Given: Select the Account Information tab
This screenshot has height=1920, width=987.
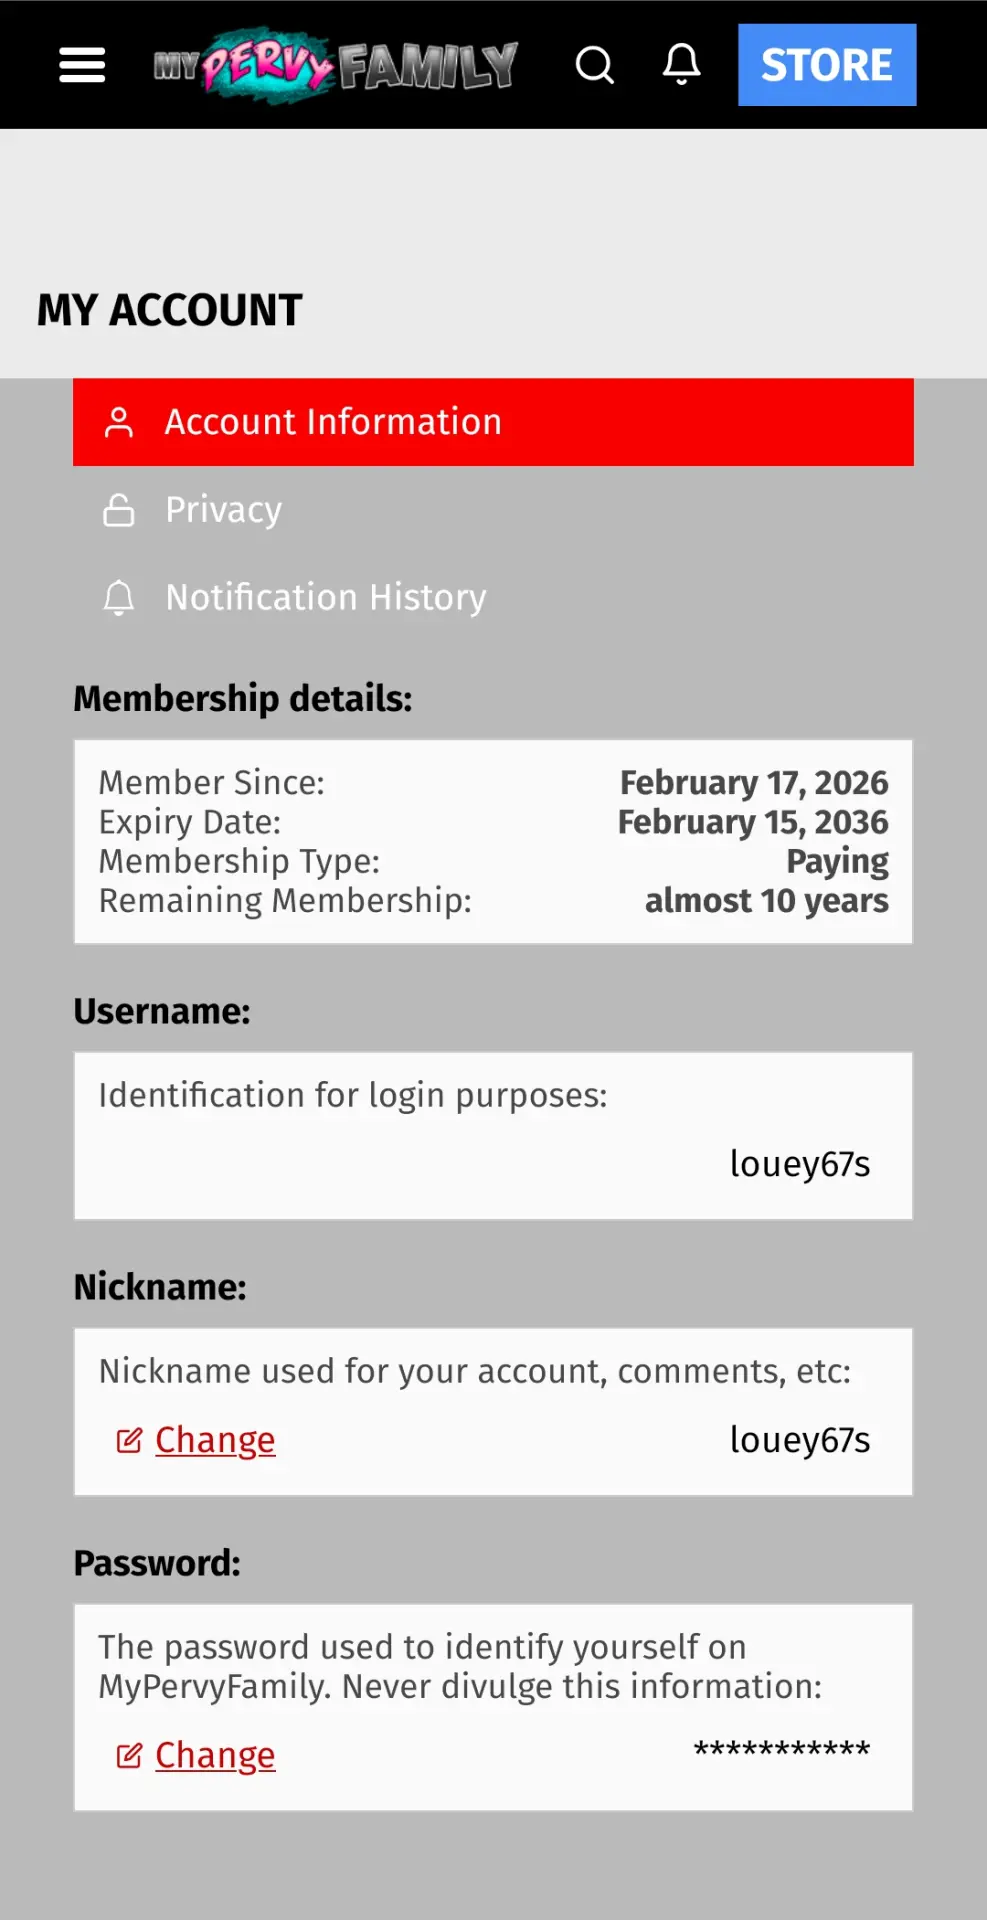Looking at the screenshot, I should (493, 422).
